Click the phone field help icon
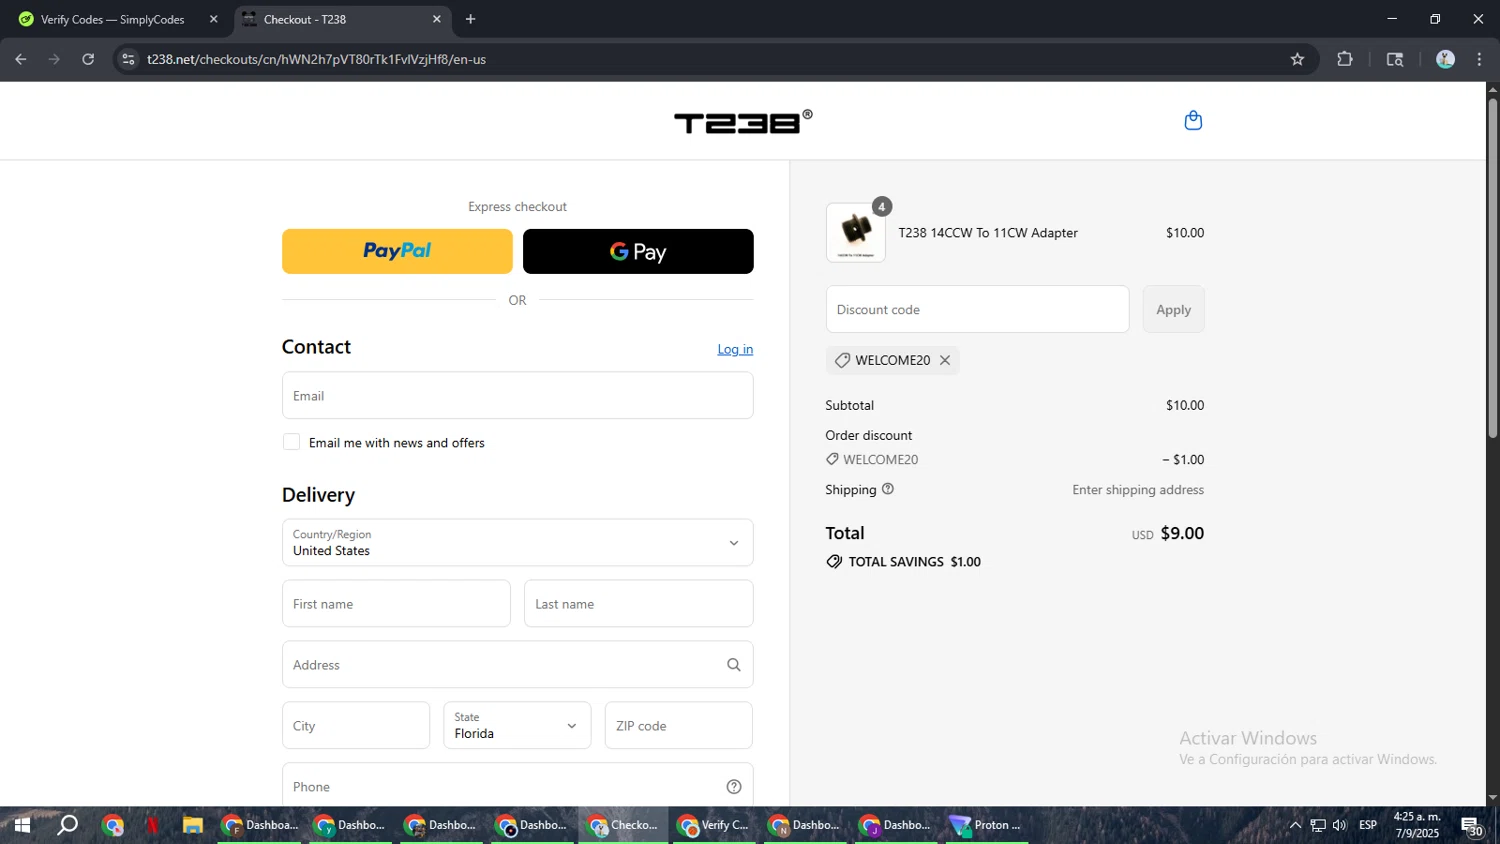This screenshot has height=844, width=1500. 734,787
